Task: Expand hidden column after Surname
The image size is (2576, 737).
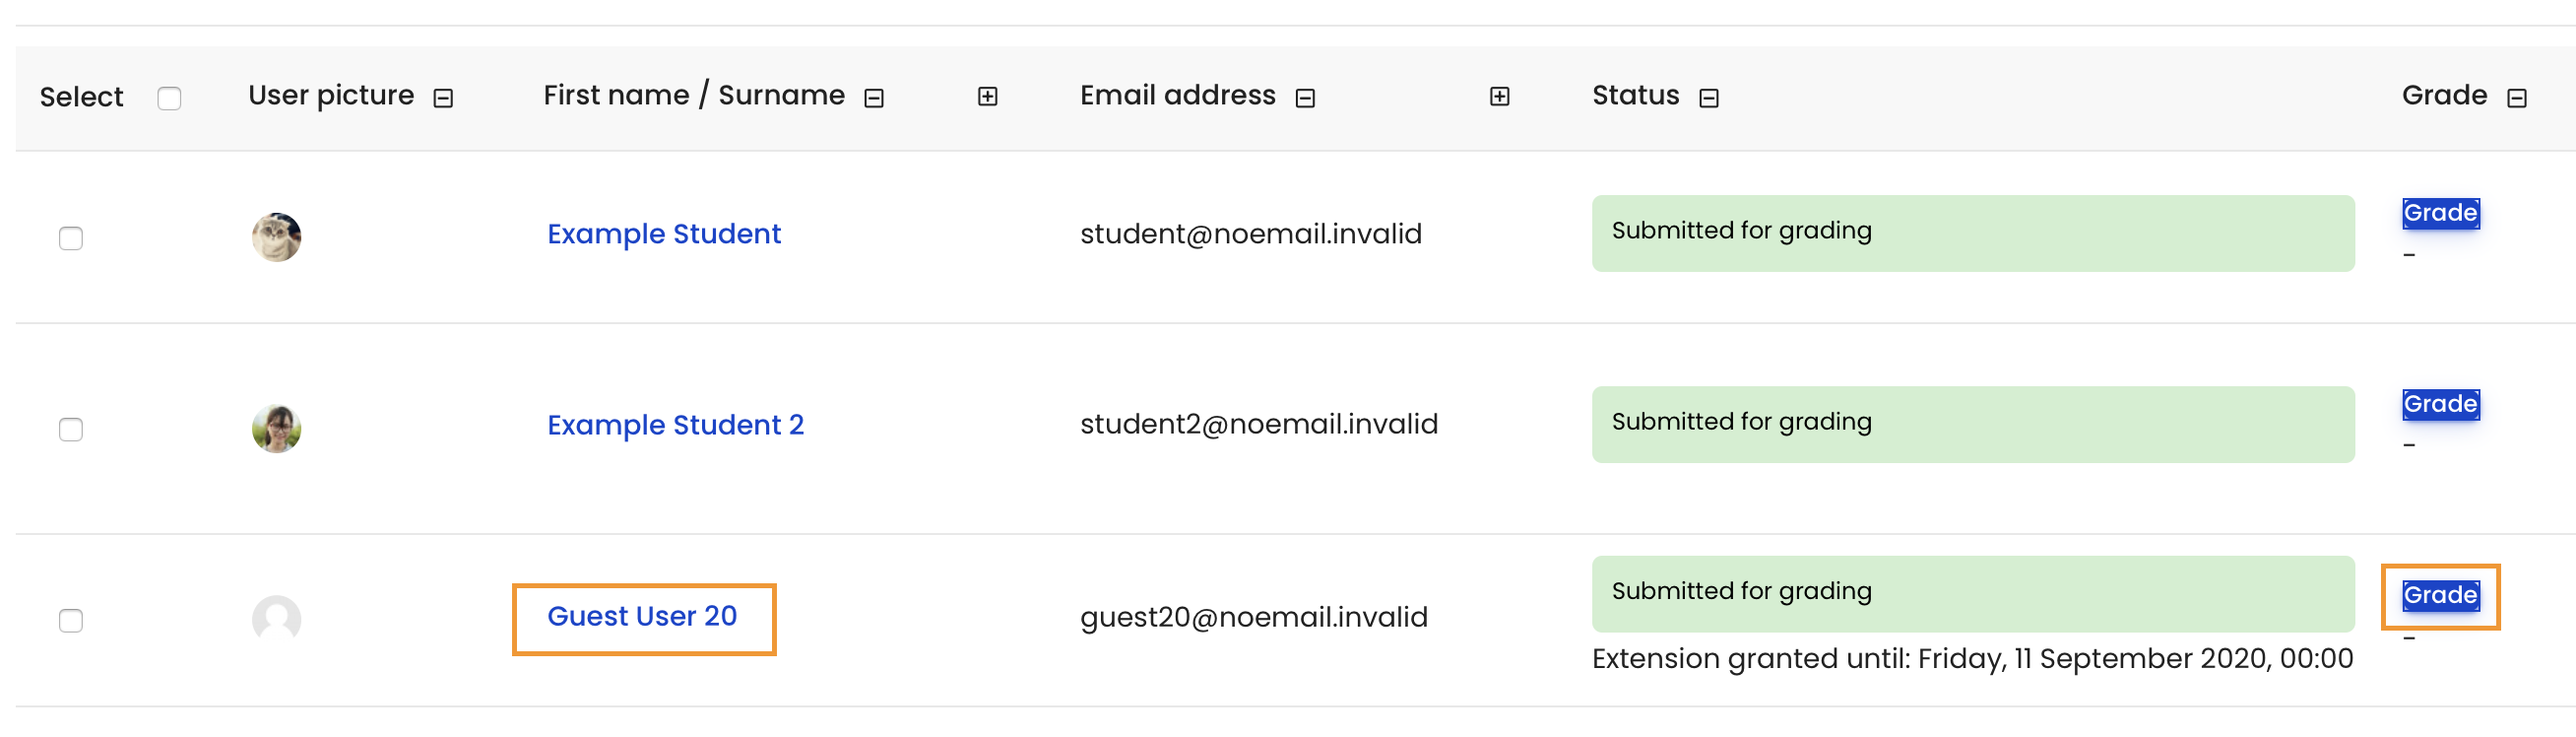Action: point(988,96)
